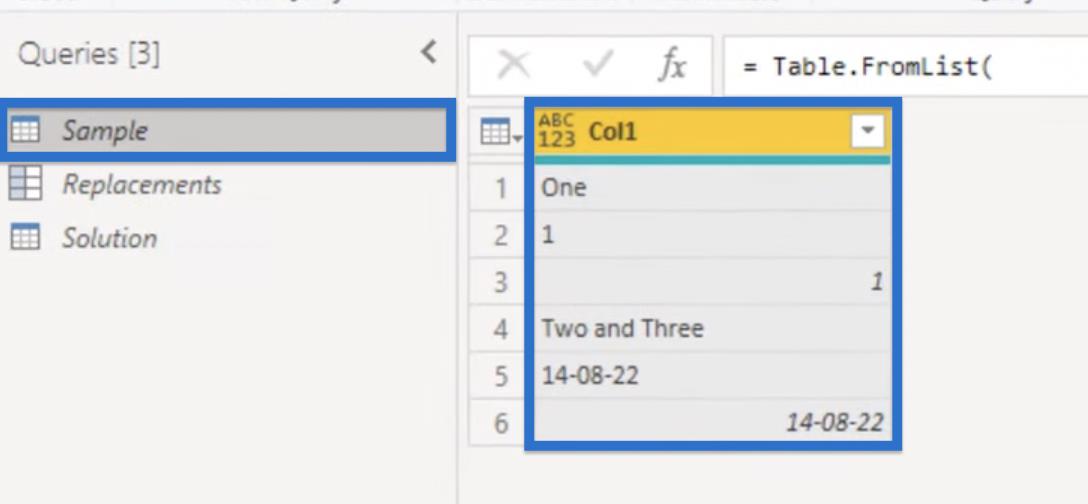Click the italic 14-08-22 cell in row 6
Screen dimensions: 1088x504
tap(713, 422)
